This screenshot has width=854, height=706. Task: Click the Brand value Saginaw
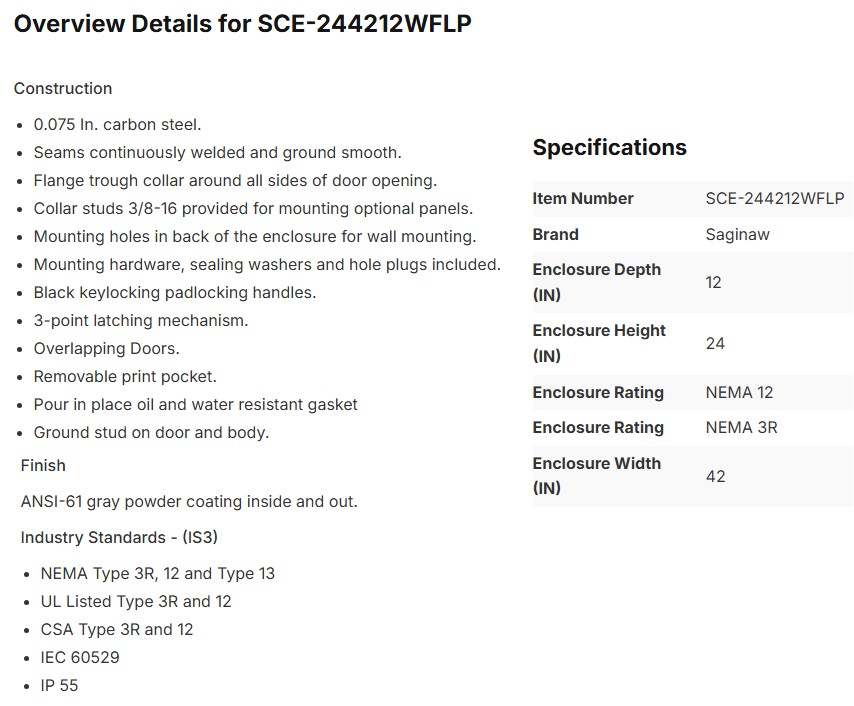pyautogui.click(x=737, y=234)
